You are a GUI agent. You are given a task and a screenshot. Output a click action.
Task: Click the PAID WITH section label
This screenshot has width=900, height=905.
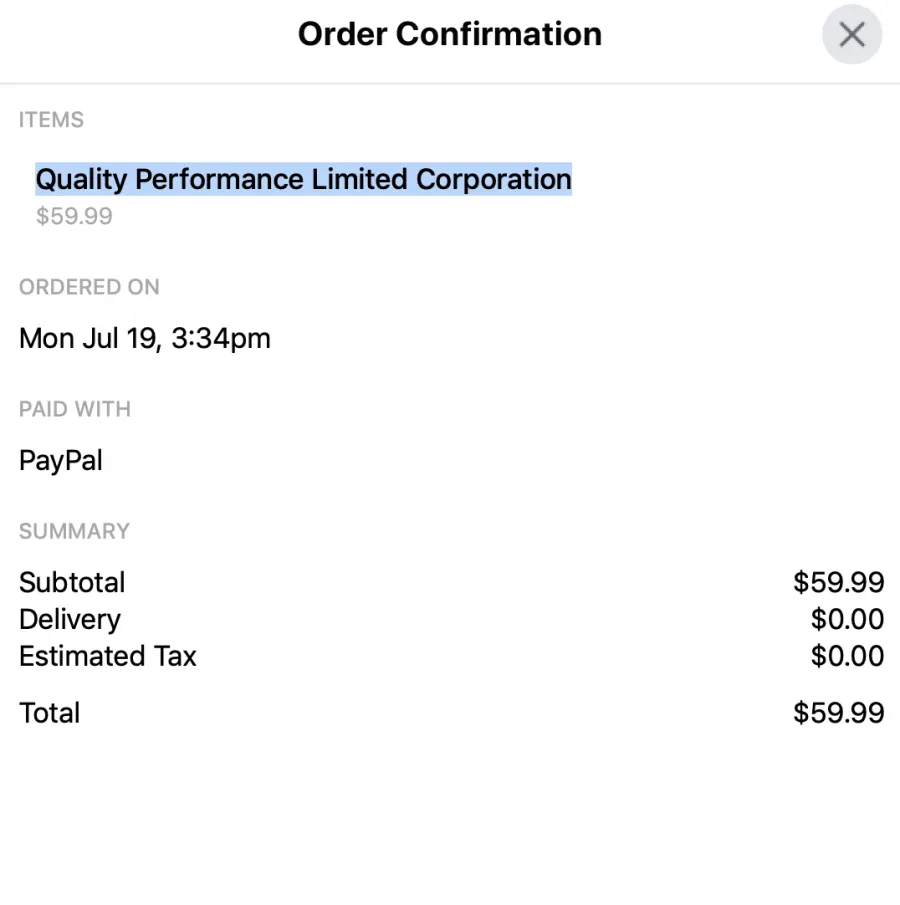click(75, 409)
